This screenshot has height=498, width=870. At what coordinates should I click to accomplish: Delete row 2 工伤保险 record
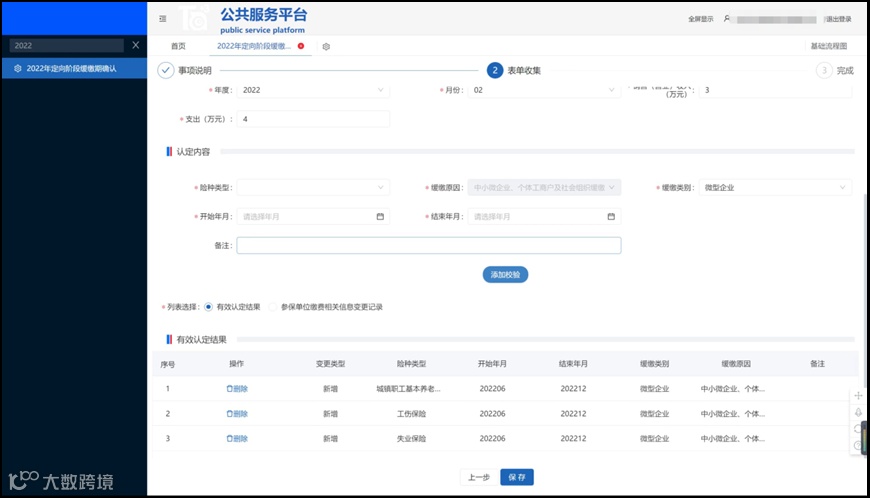point(237,414)
